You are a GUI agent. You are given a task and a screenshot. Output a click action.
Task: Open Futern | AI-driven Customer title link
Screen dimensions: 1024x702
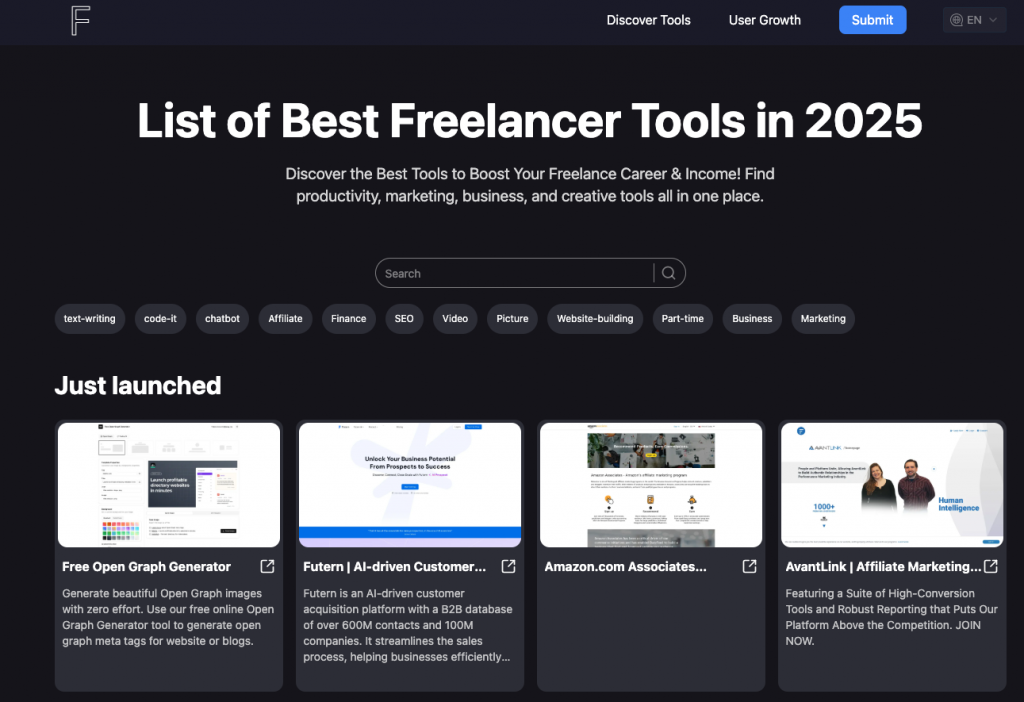click(394, 567)
